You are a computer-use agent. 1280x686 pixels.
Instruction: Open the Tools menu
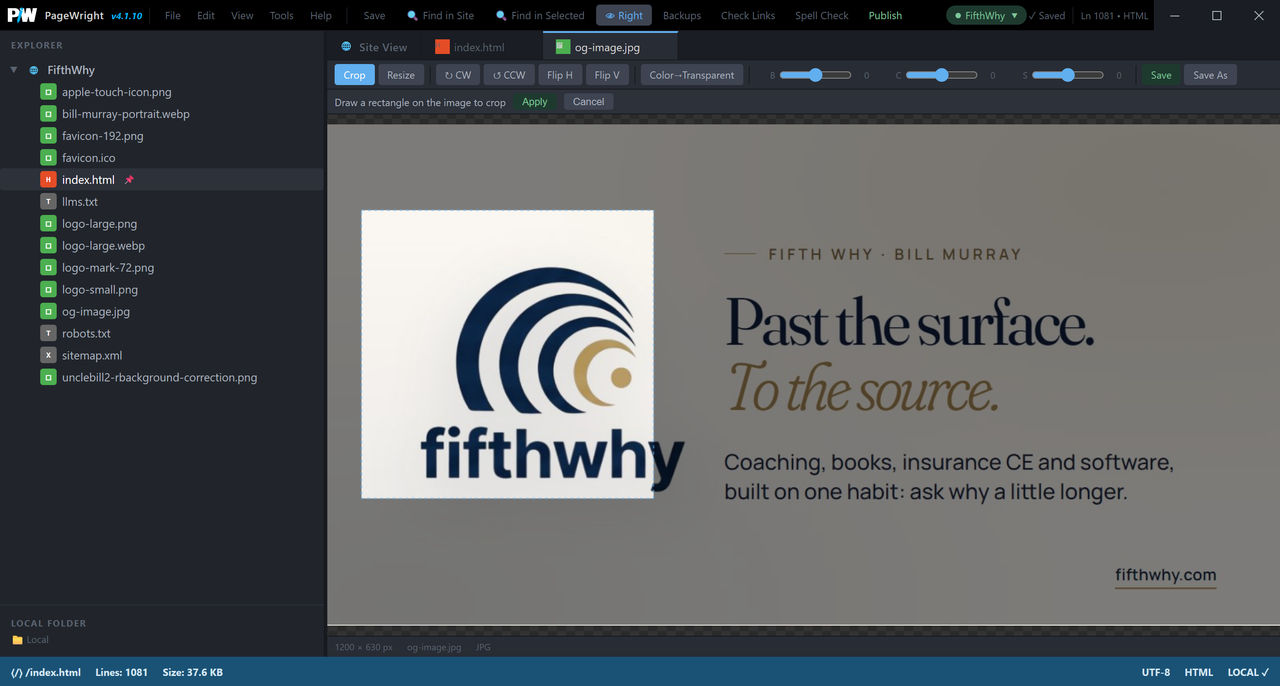282,16
